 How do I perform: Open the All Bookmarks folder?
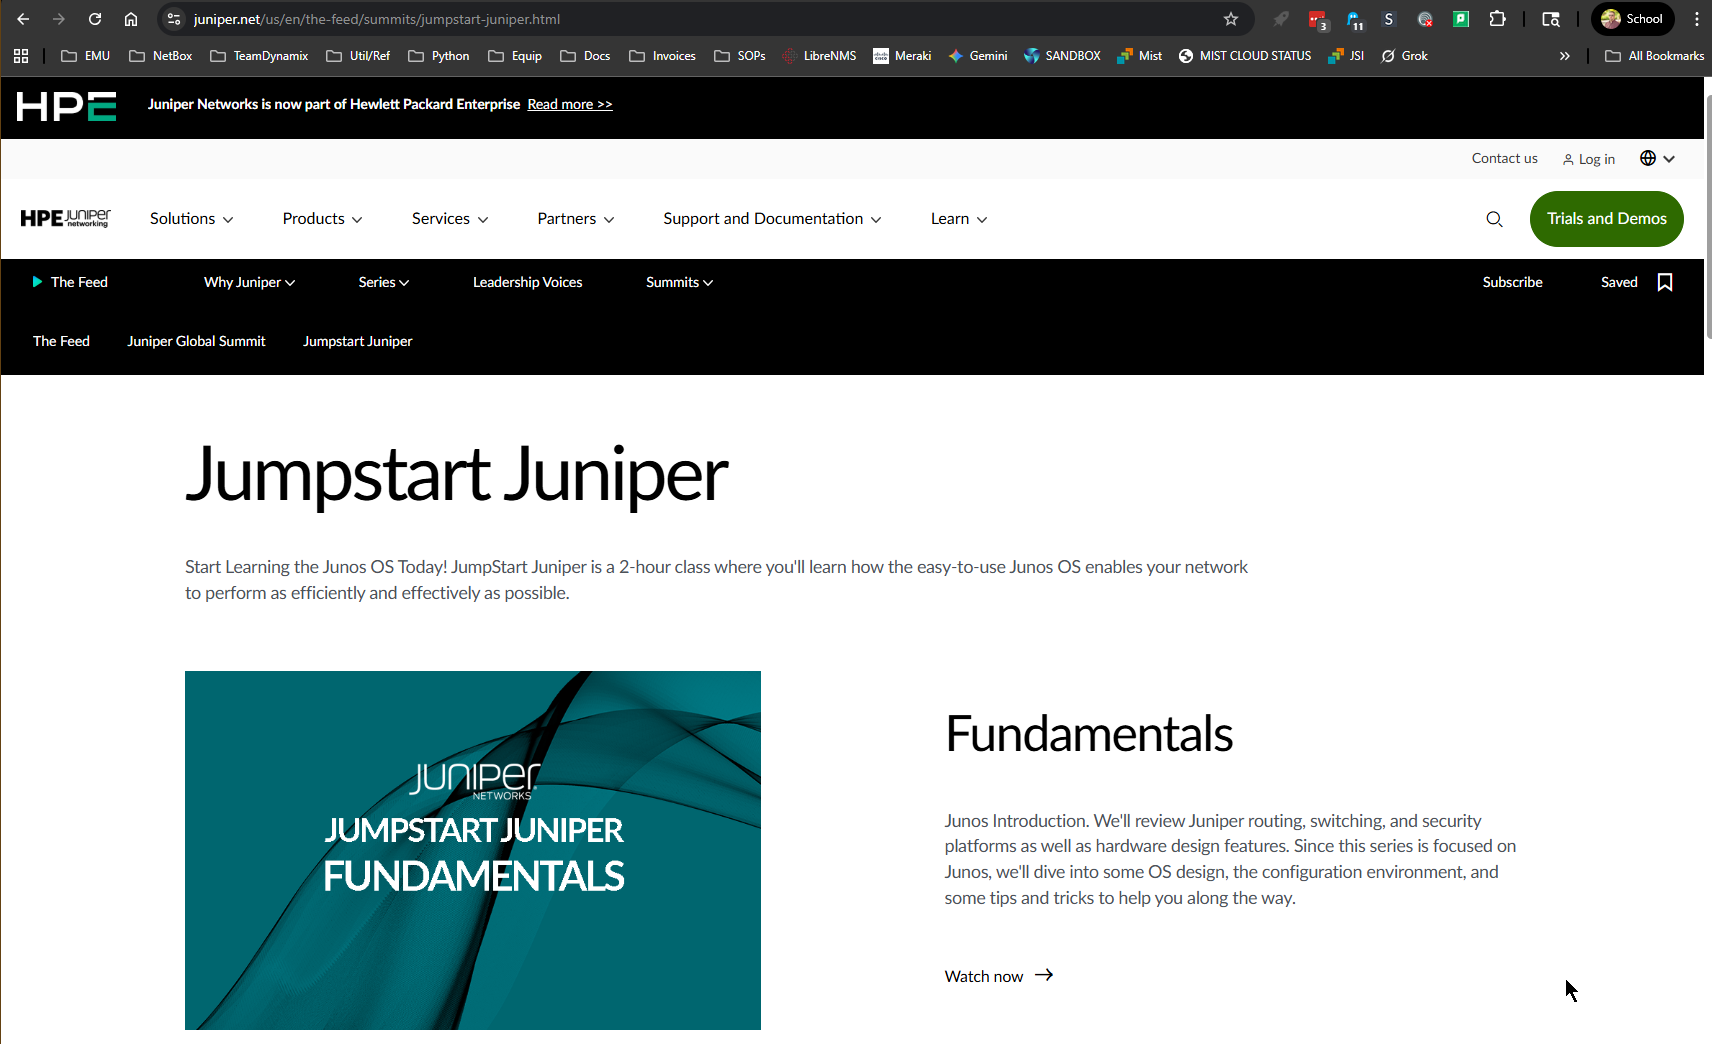pyautogui.click(x=1654, y=56)
